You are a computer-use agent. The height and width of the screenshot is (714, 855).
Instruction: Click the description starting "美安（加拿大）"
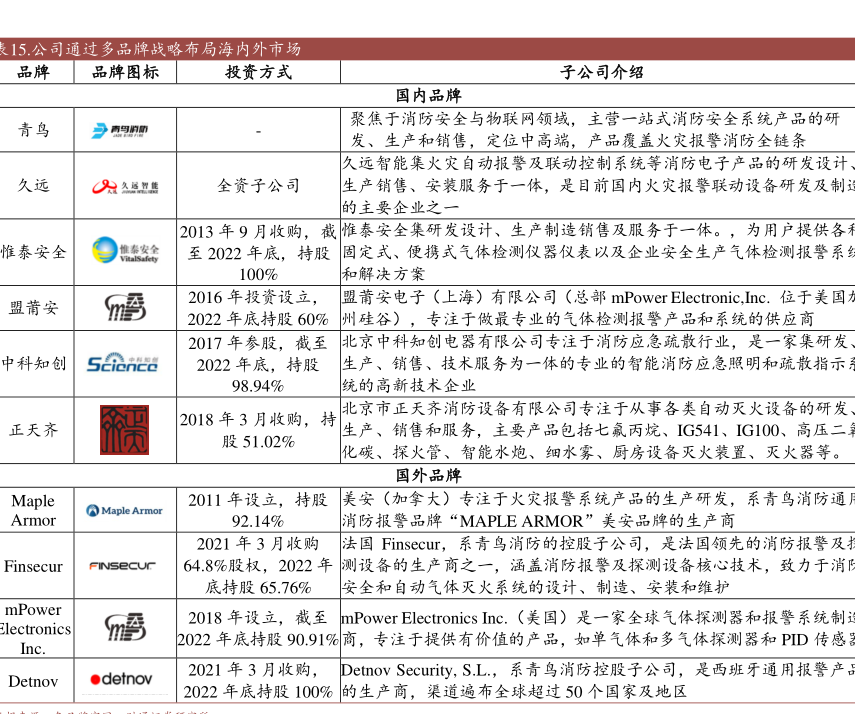(x=598, y=510)
